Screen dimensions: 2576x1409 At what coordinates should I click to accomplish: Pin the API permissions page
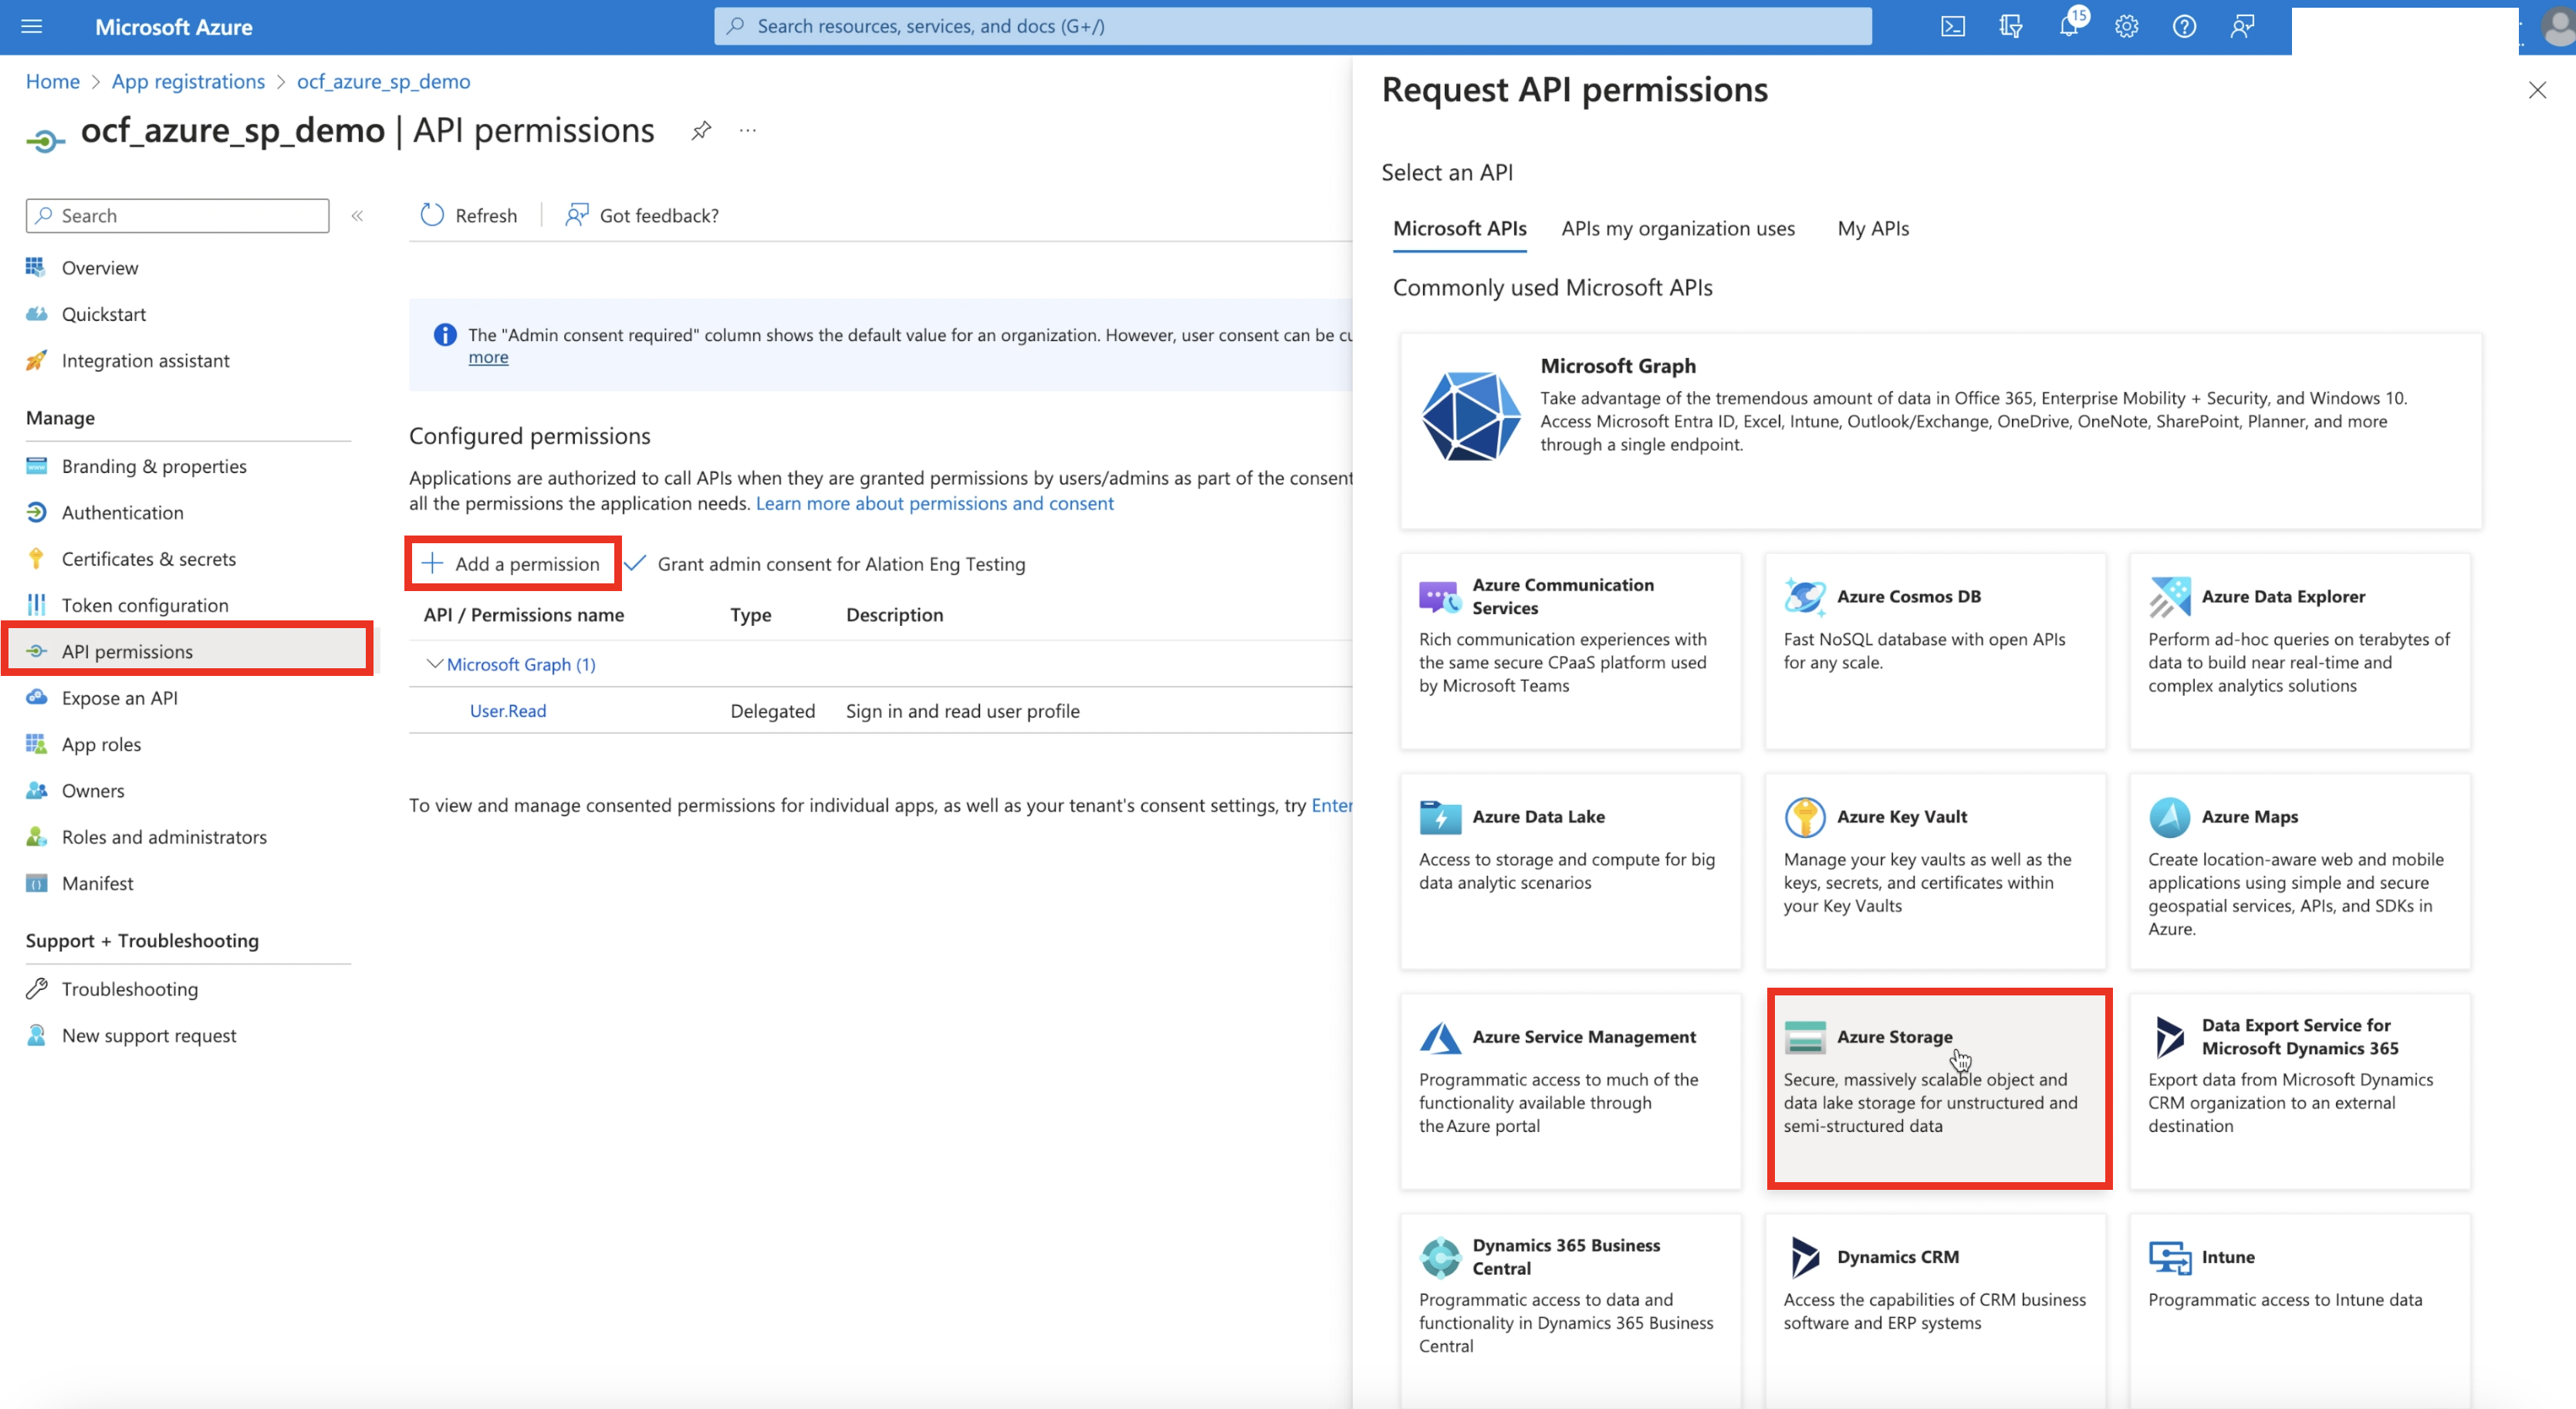tap(701, 130)
